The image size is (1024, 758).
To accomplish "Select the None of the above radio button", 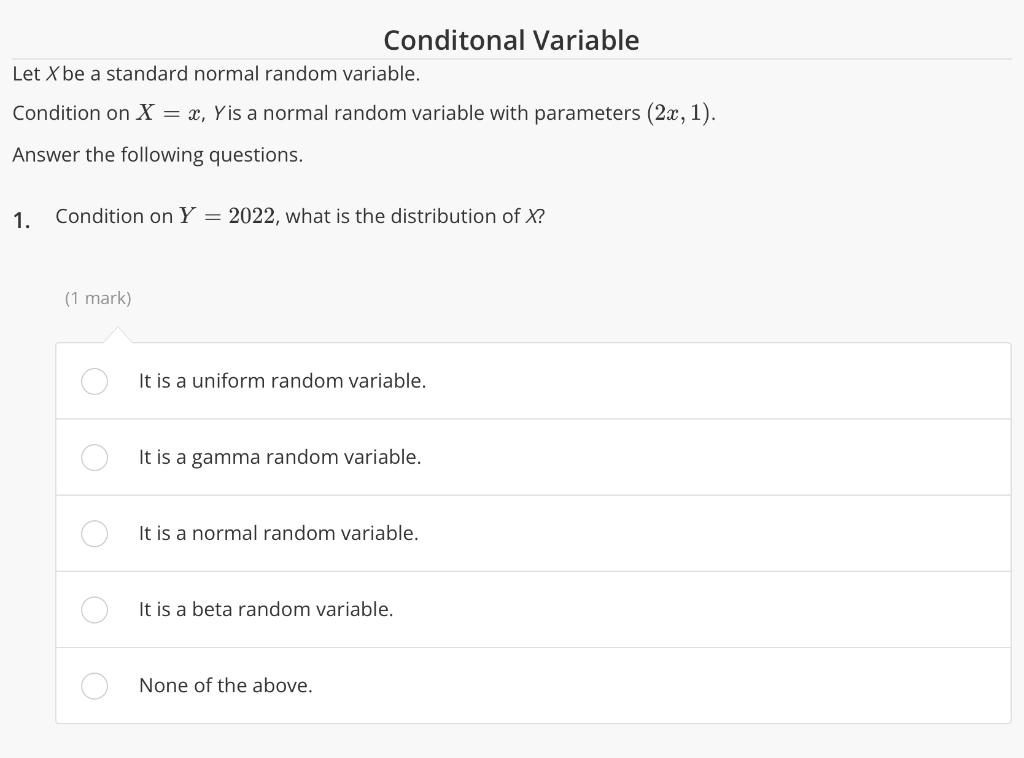I will (95, 686).
